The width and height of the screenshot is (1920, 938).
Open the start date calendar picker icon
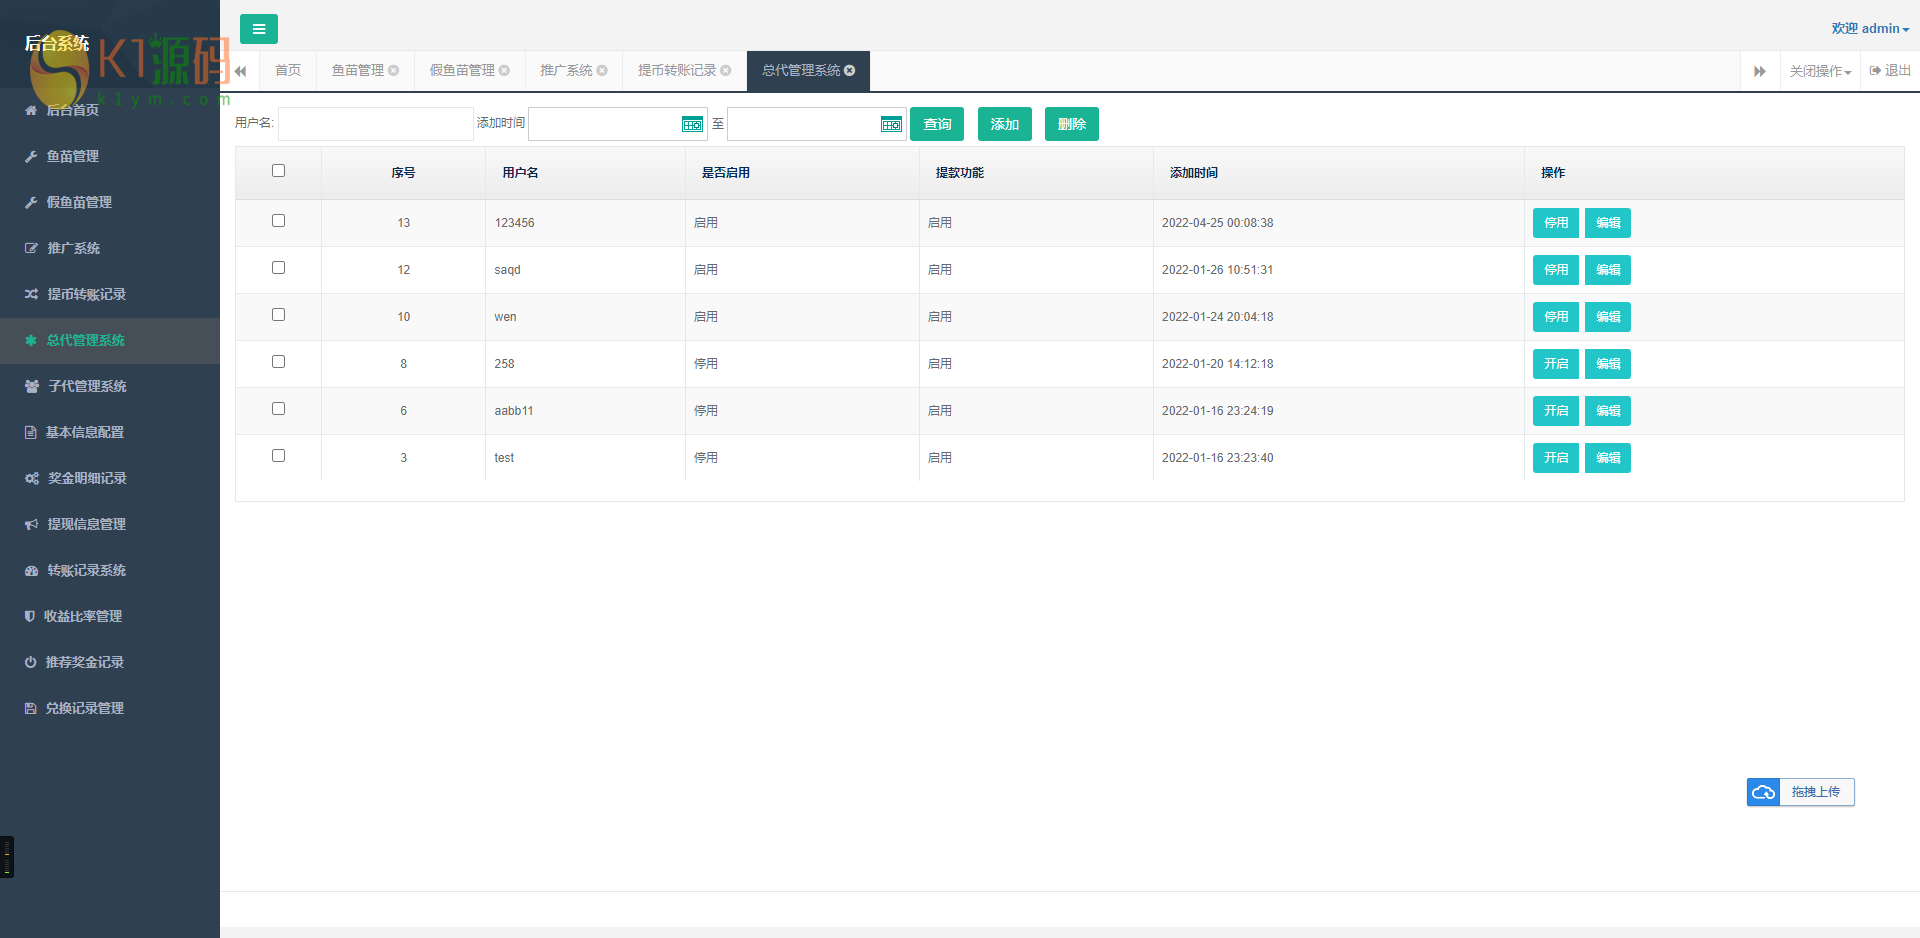(x=692, y=124)
